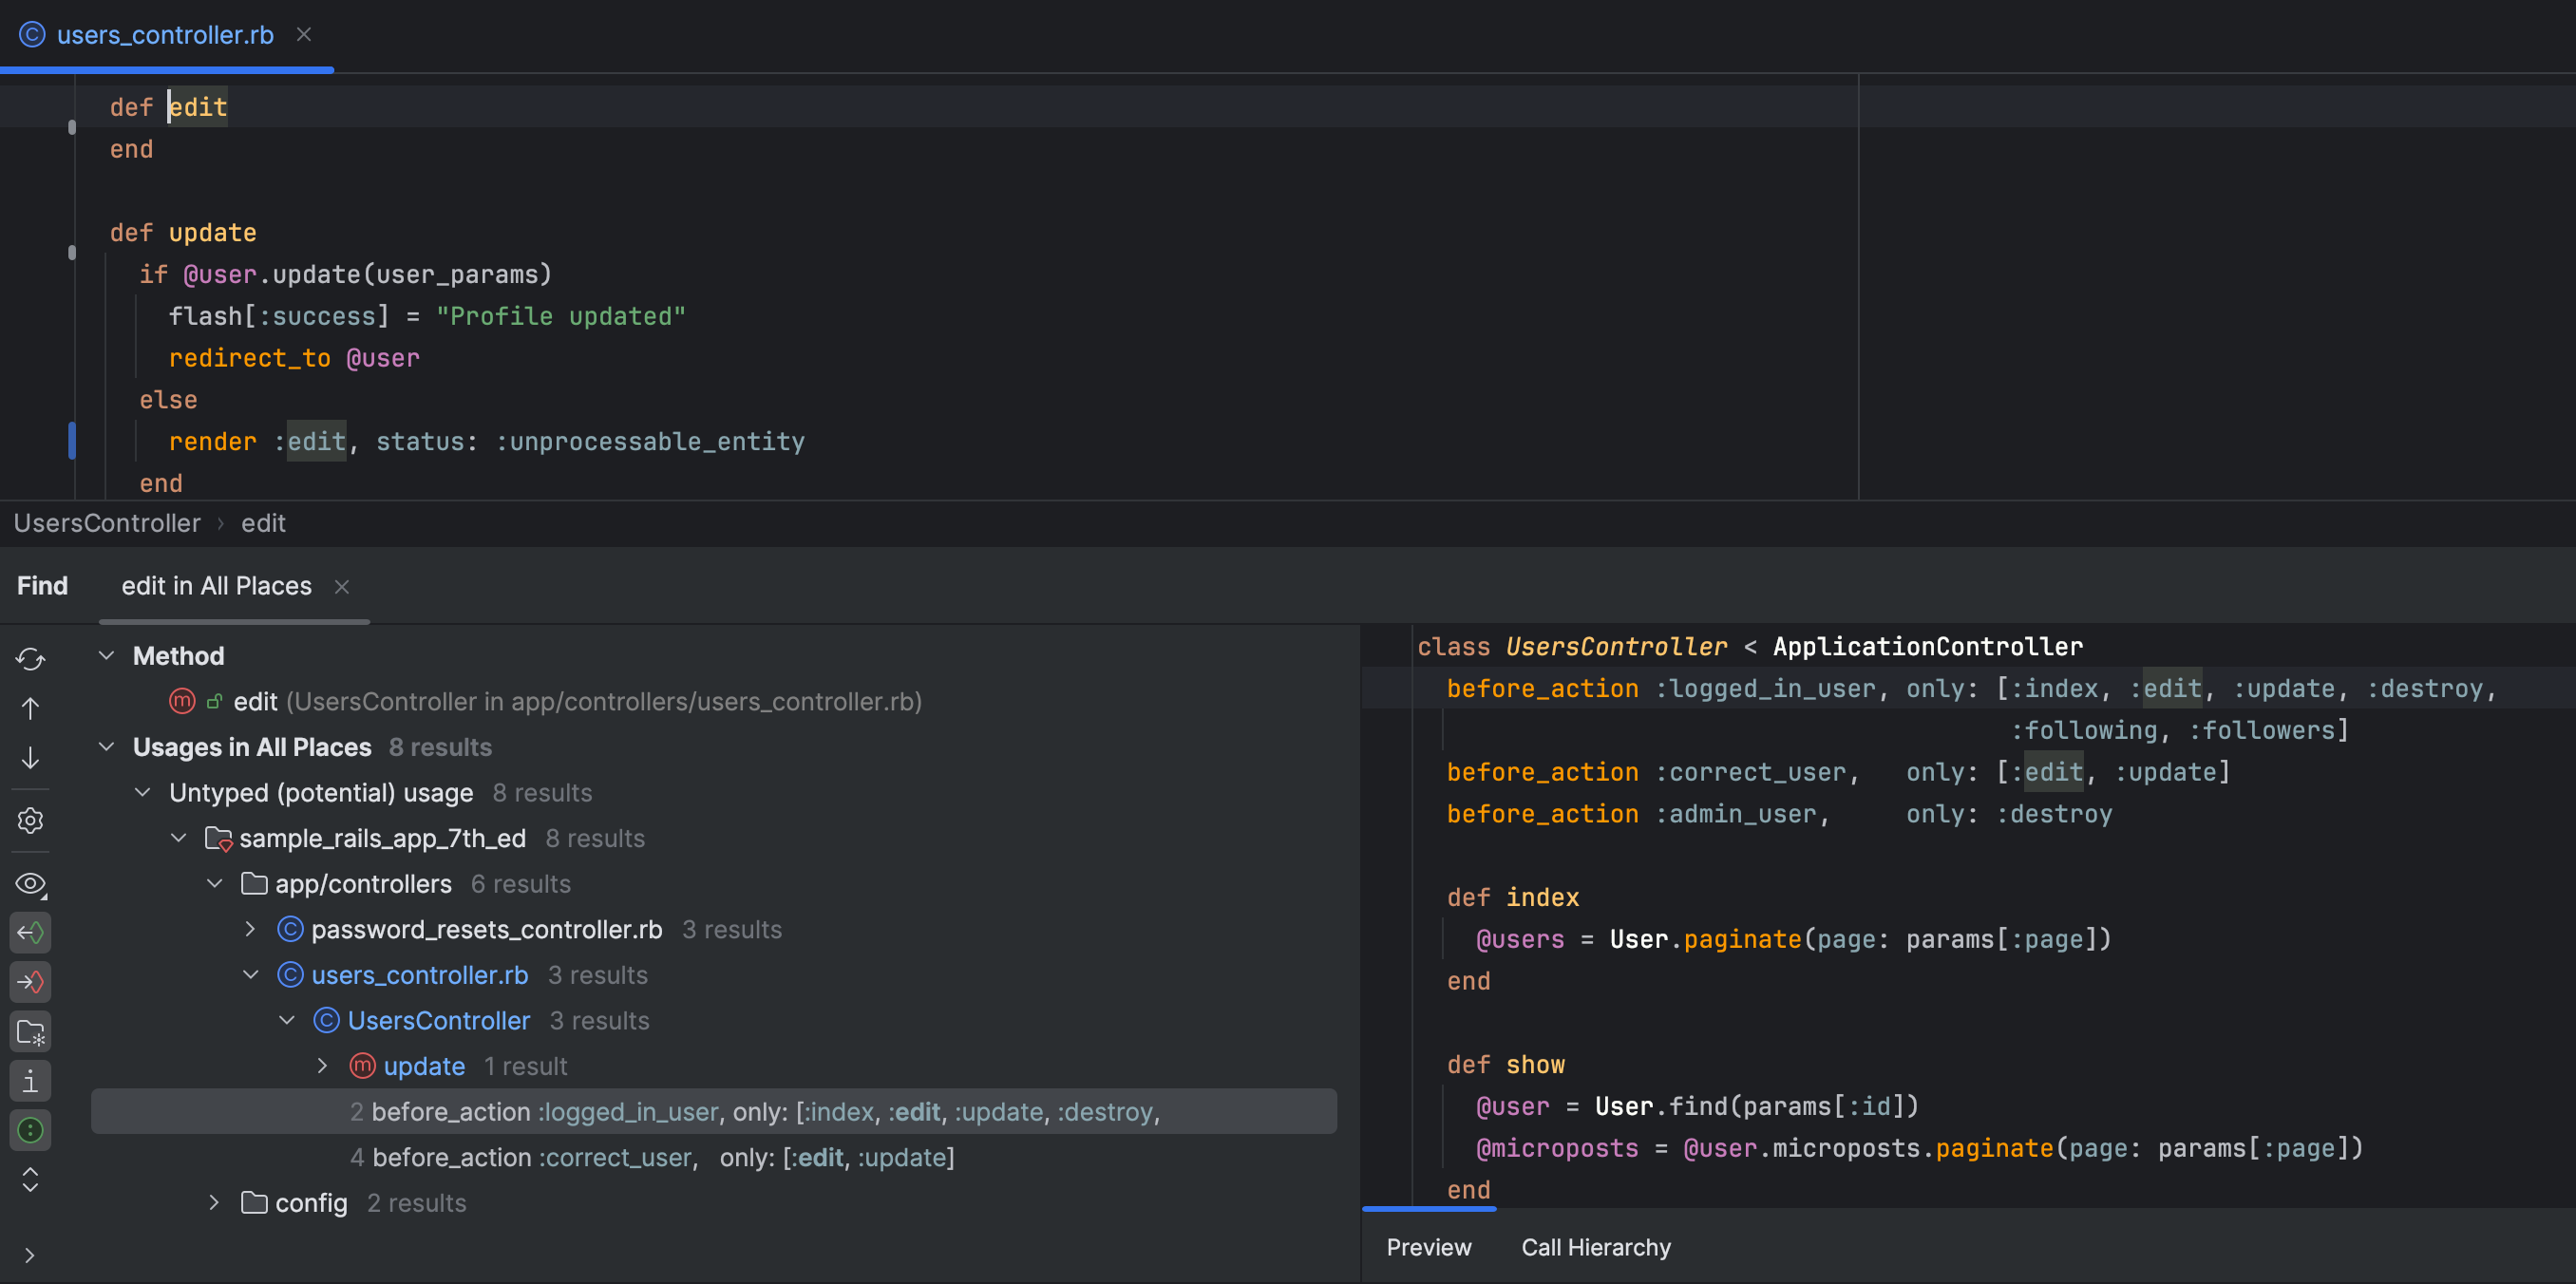Screen dimensions: 2576x1284
Task: Switch to the Call Hierarchy tab
Action: [1595, 1247]
